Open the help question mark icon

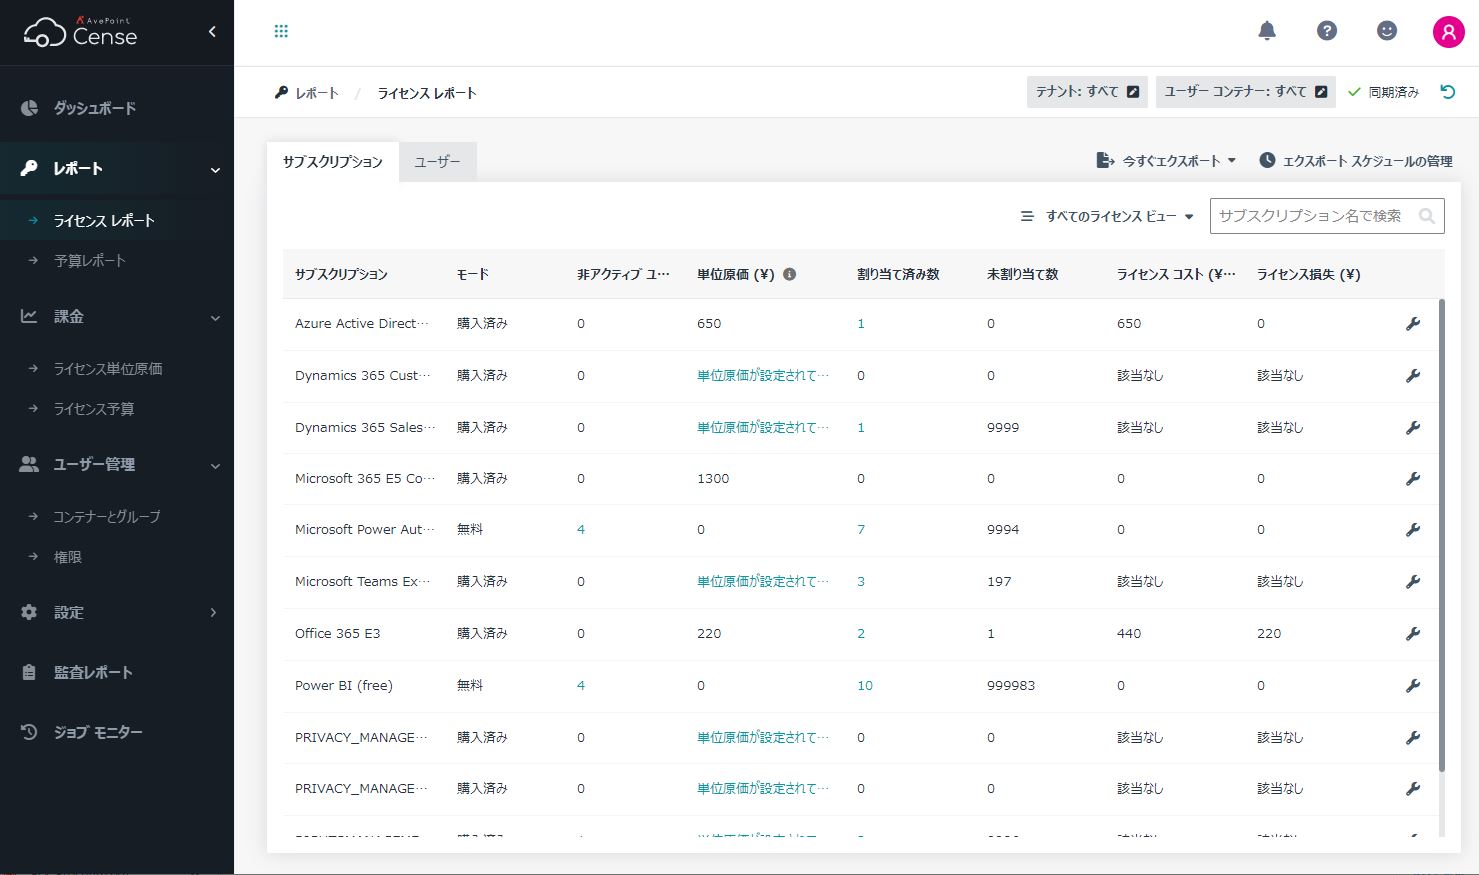(1327, 31)
